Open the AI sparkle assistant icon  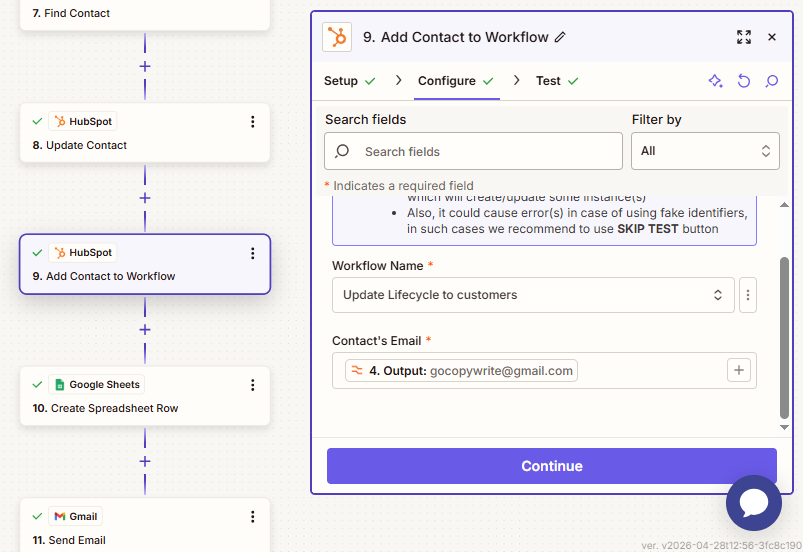[x=715, y=81]
